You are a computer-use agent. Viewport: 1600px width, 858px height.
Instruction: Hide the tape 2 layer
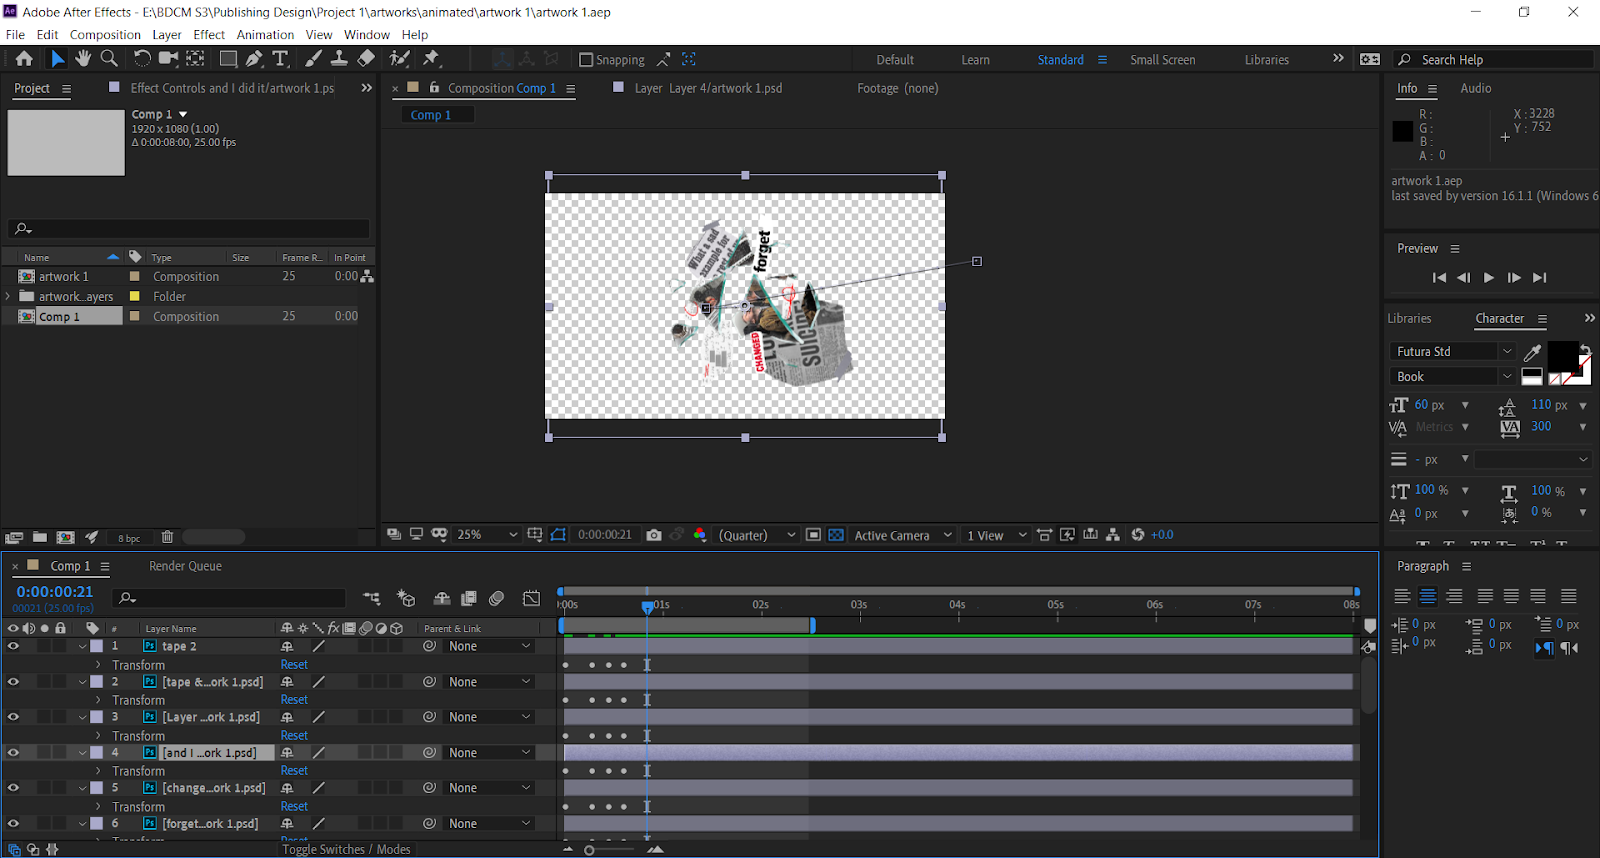pyautogui.click(x=13, y=647)
